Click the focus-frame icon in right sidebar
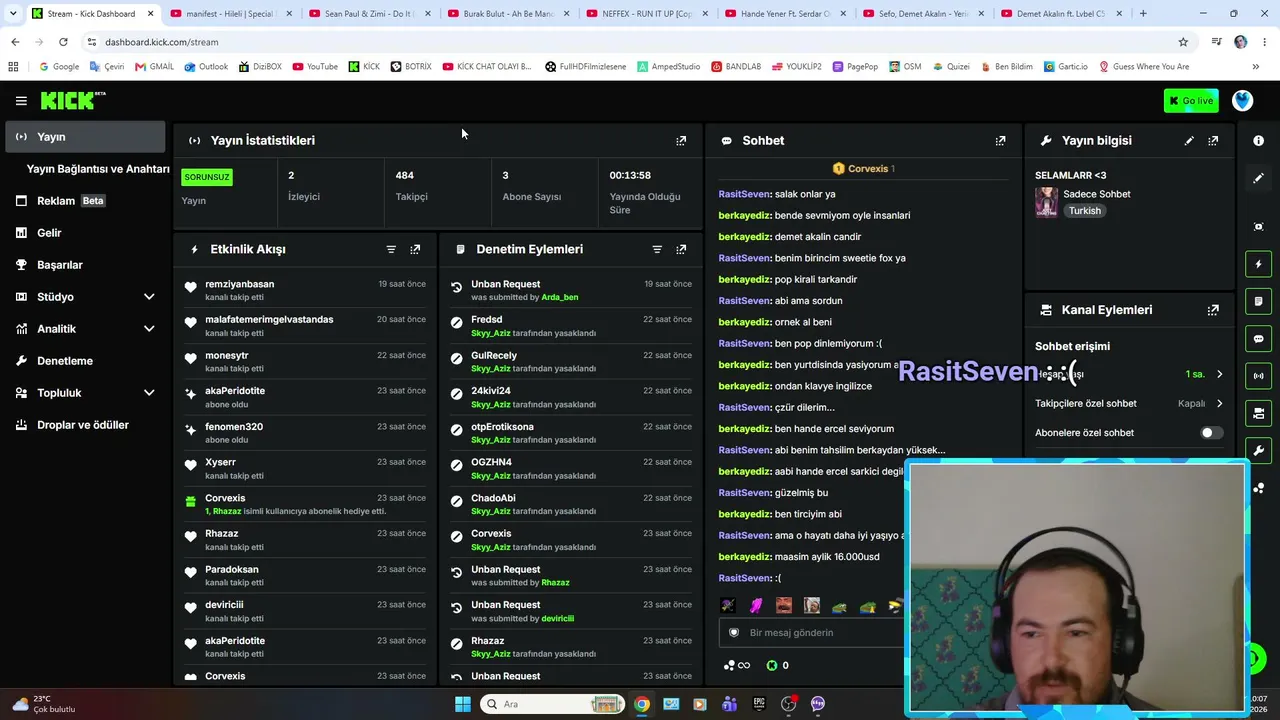Viewport: 1280px width, 720px height. click(1258, 227)
